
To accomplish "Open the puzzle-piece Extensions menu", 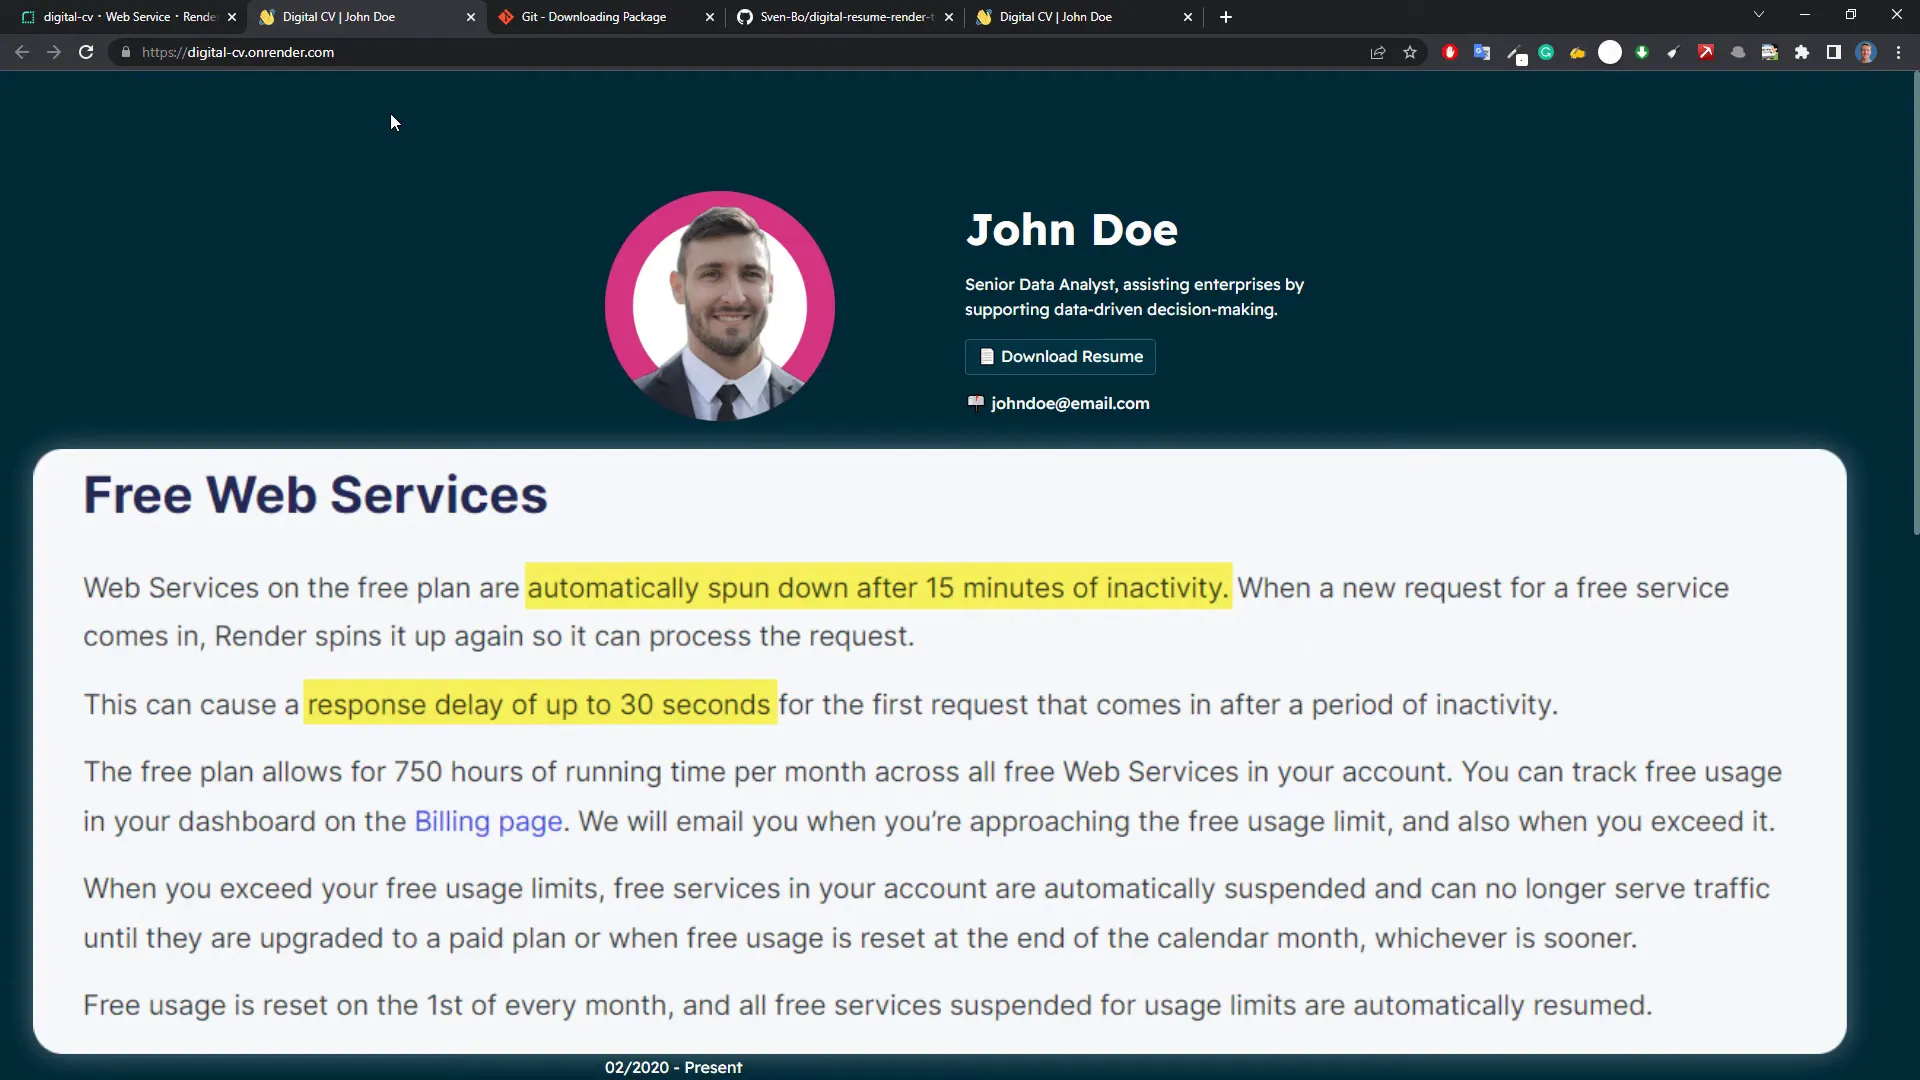I will tap(1802, 53).
